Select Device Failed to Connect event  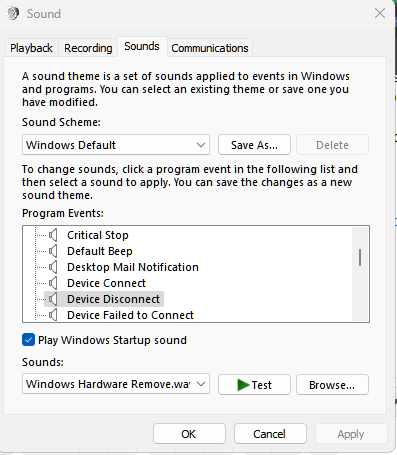coord(130,315)
